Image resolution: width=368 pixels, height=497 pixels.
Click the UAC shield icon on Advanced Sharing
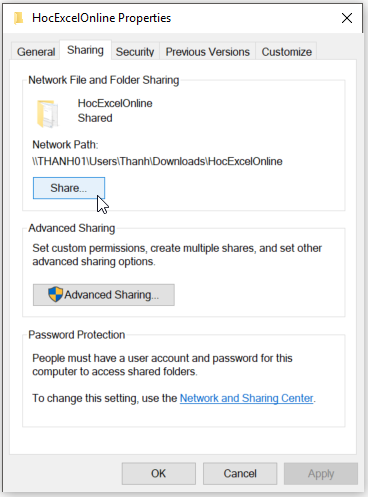tap(55, 294)
